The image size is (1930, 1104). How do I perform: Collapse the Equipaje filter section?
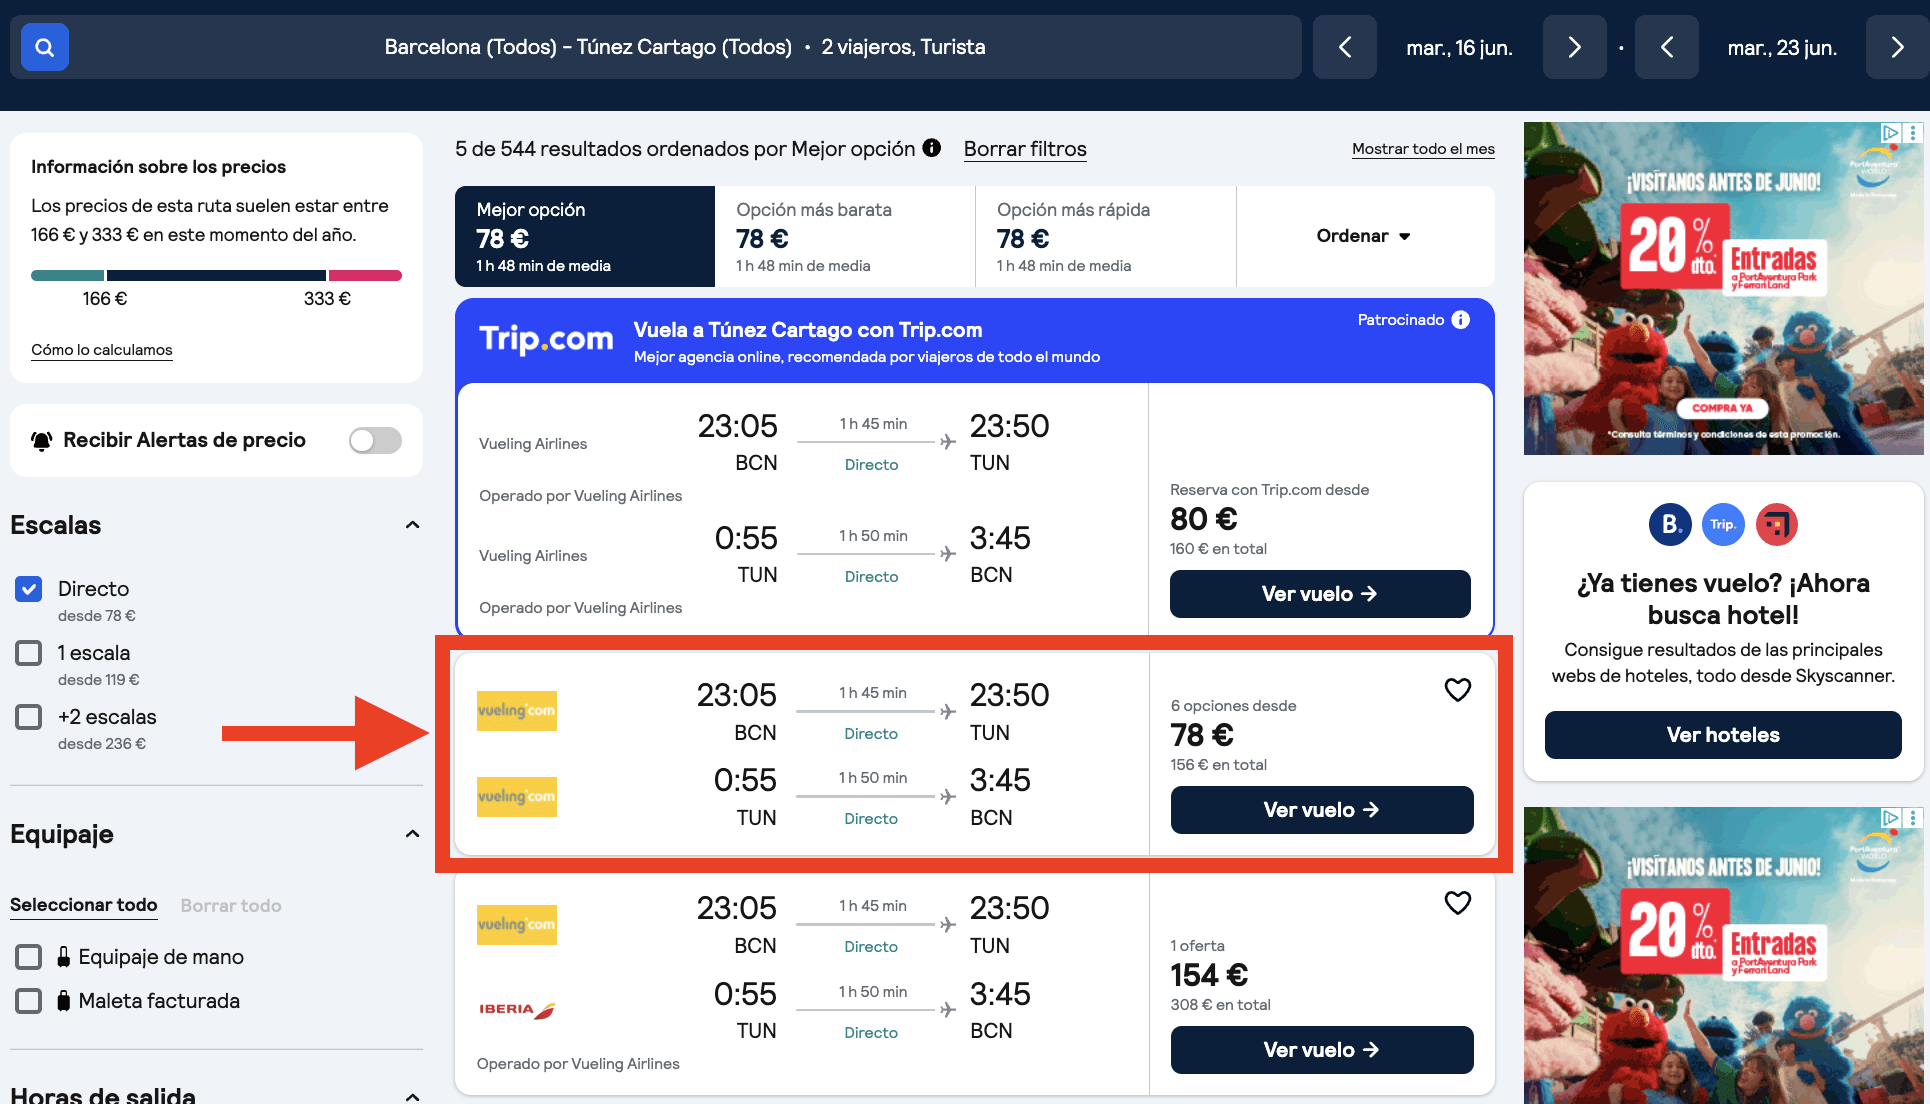(412, 834)
